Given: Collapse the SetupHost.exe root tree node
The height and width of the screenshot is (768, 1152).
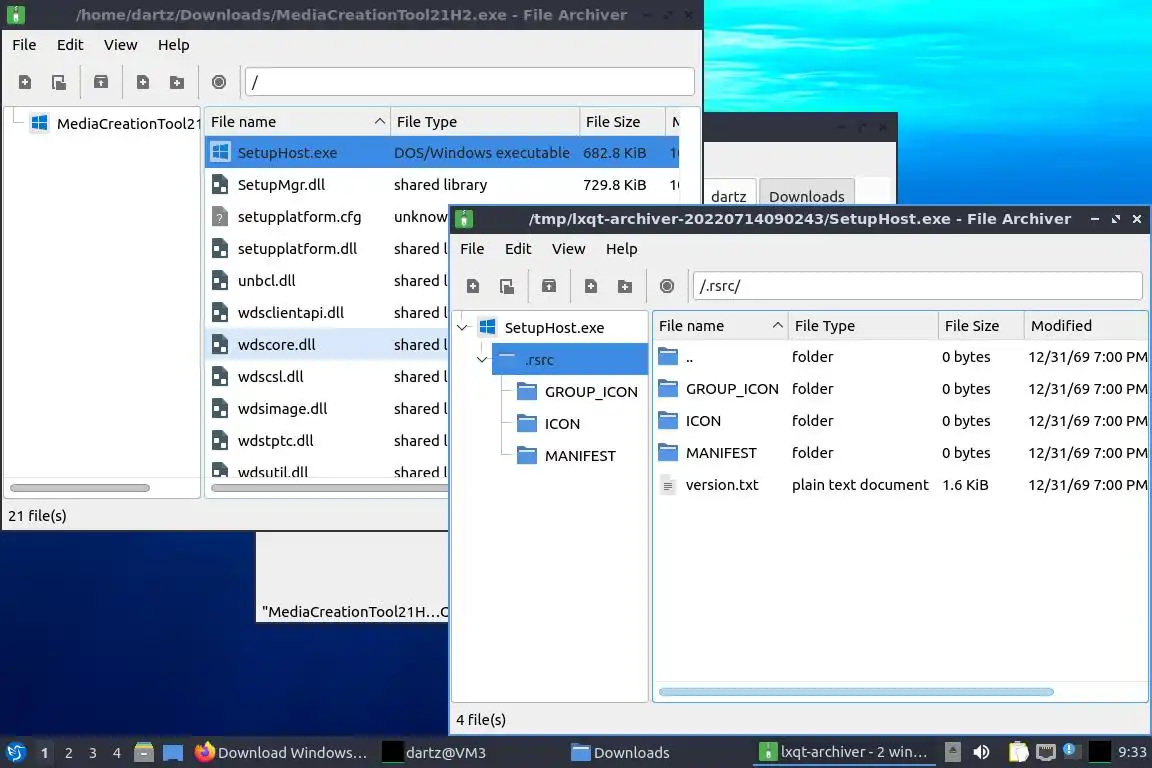Looking at the screenshot, I should 462,327.
